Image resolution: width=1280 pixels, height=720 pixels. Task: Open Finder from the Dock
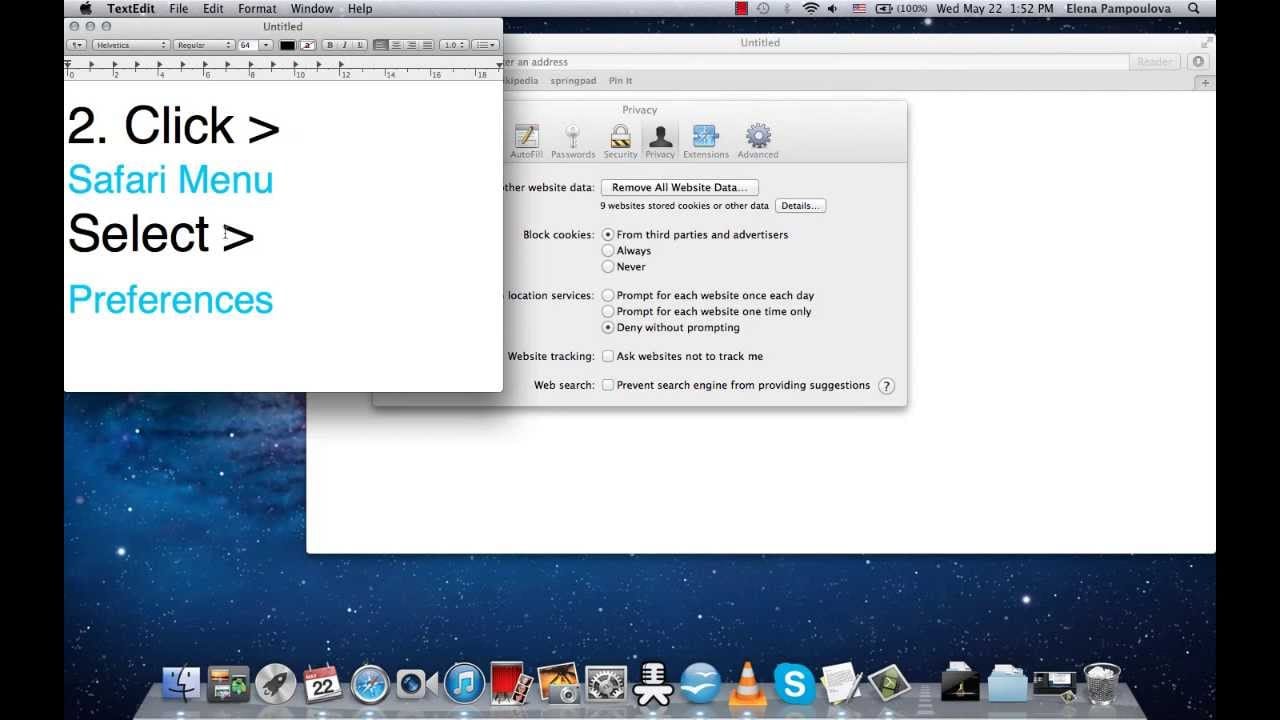pyautogui.click(x=181, y=684)
